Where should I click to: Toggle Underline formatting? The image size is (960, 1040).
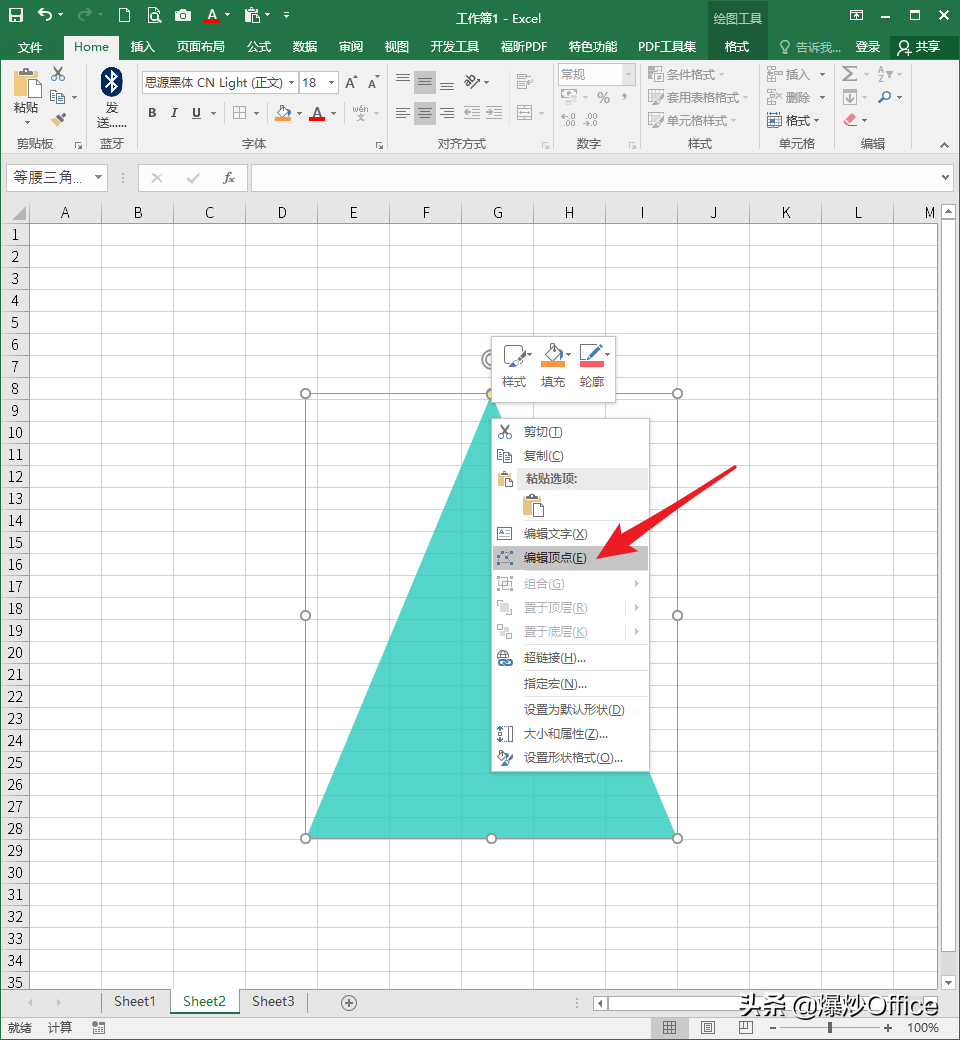pyautogui.click(x=196, y=113)
